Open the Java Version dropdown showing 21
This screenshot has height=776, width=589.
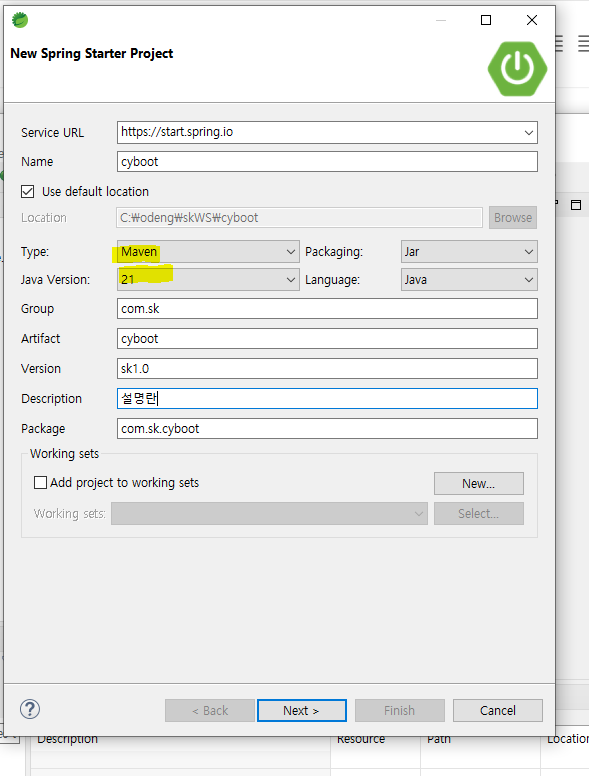[208, 280]
